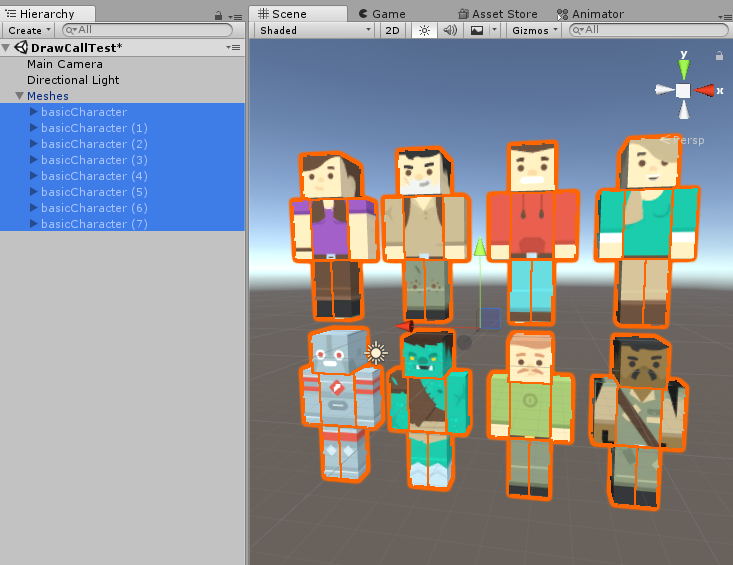Open scene effects dropdown arrow
The height and width of the screenshot is (565, 733).
[495, 30]
